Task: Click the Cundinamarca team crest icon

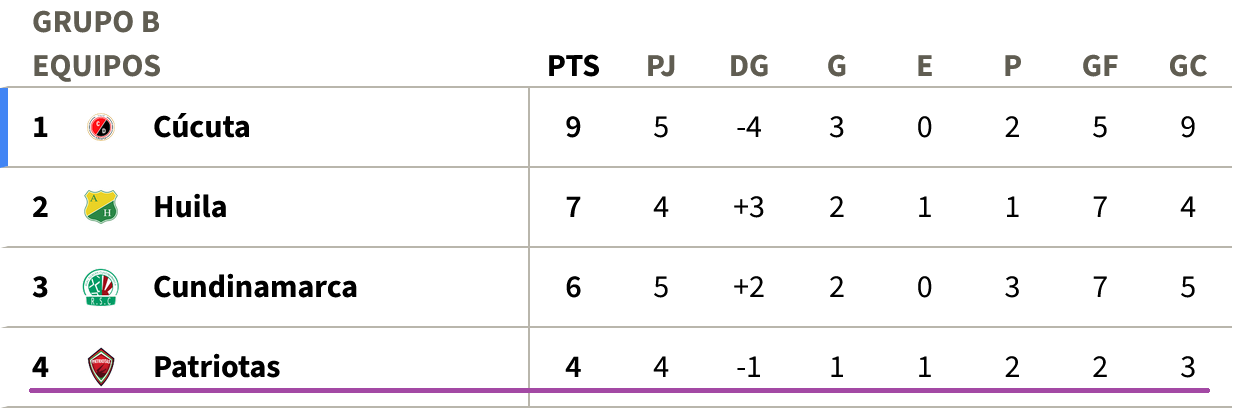Action: tap(100, 287)
